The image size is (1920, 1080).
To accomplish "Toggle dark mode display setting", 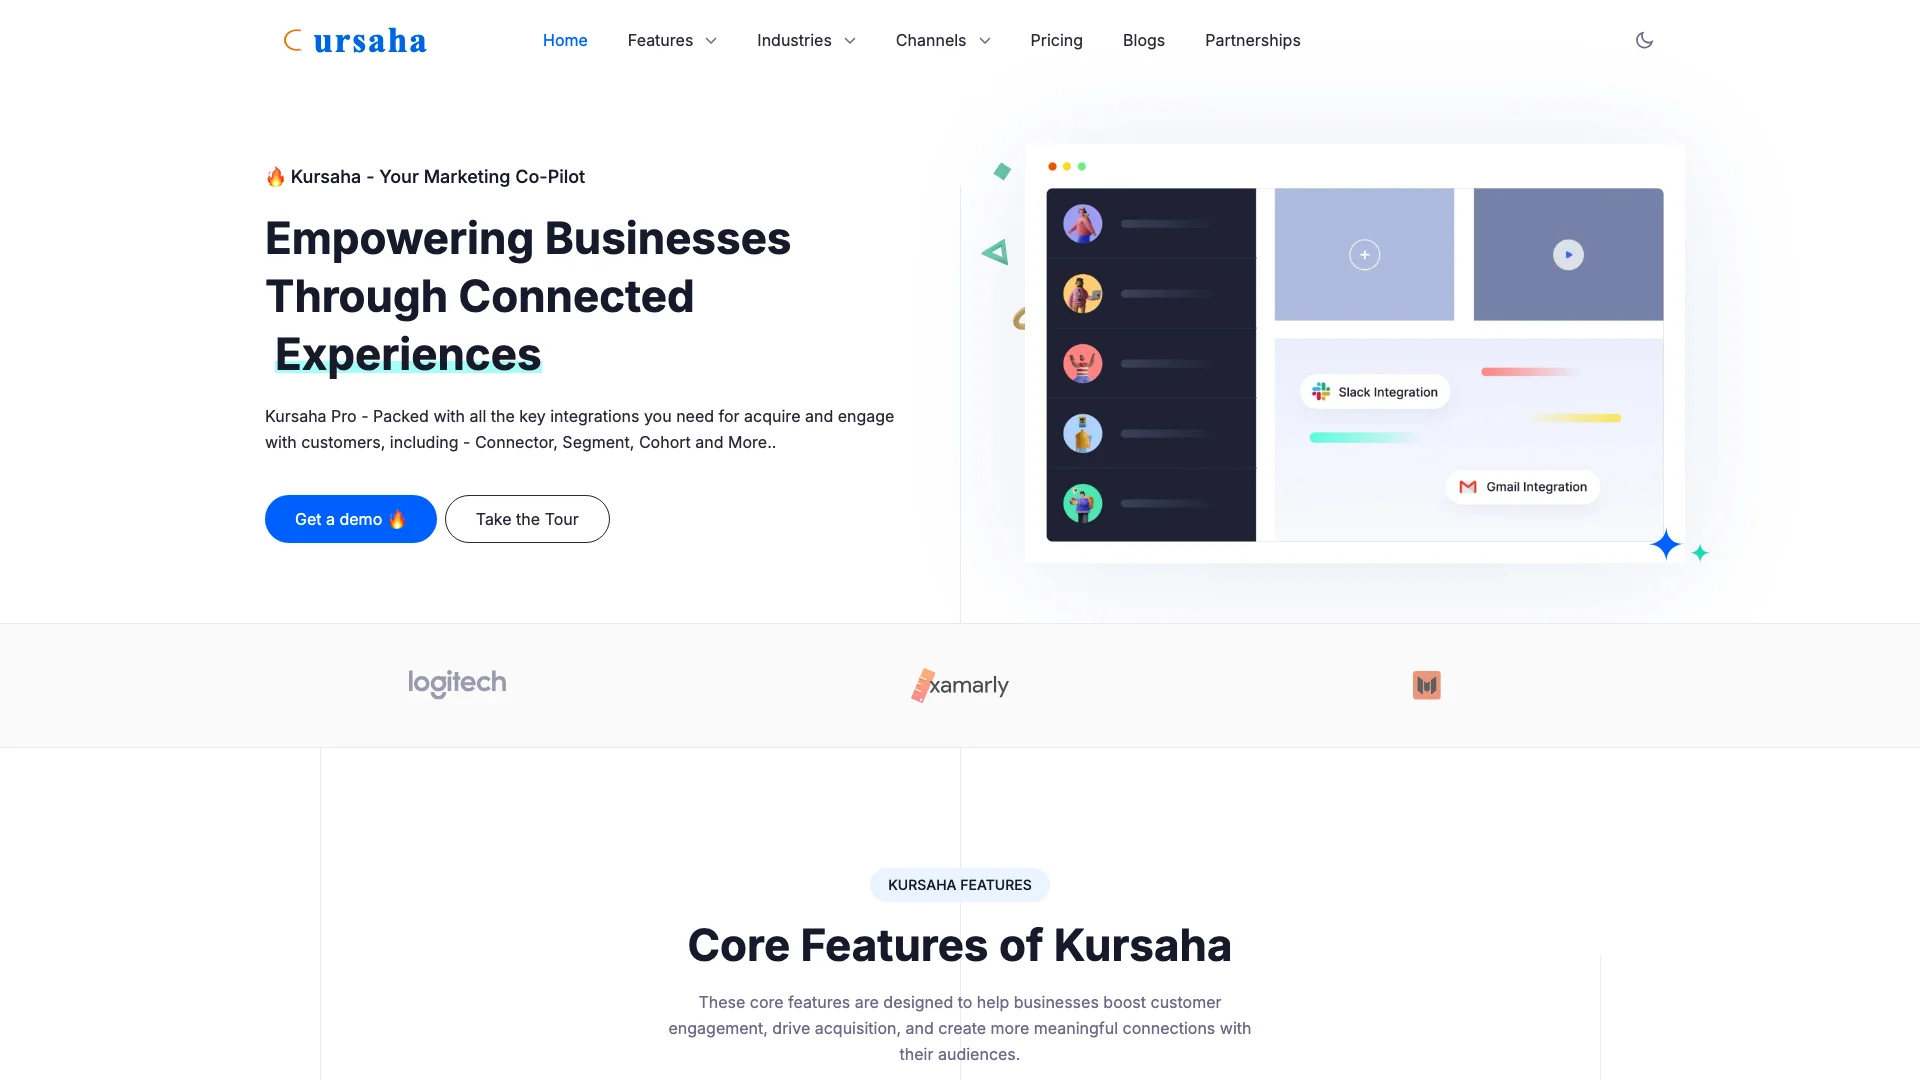I will (1644, 40).
